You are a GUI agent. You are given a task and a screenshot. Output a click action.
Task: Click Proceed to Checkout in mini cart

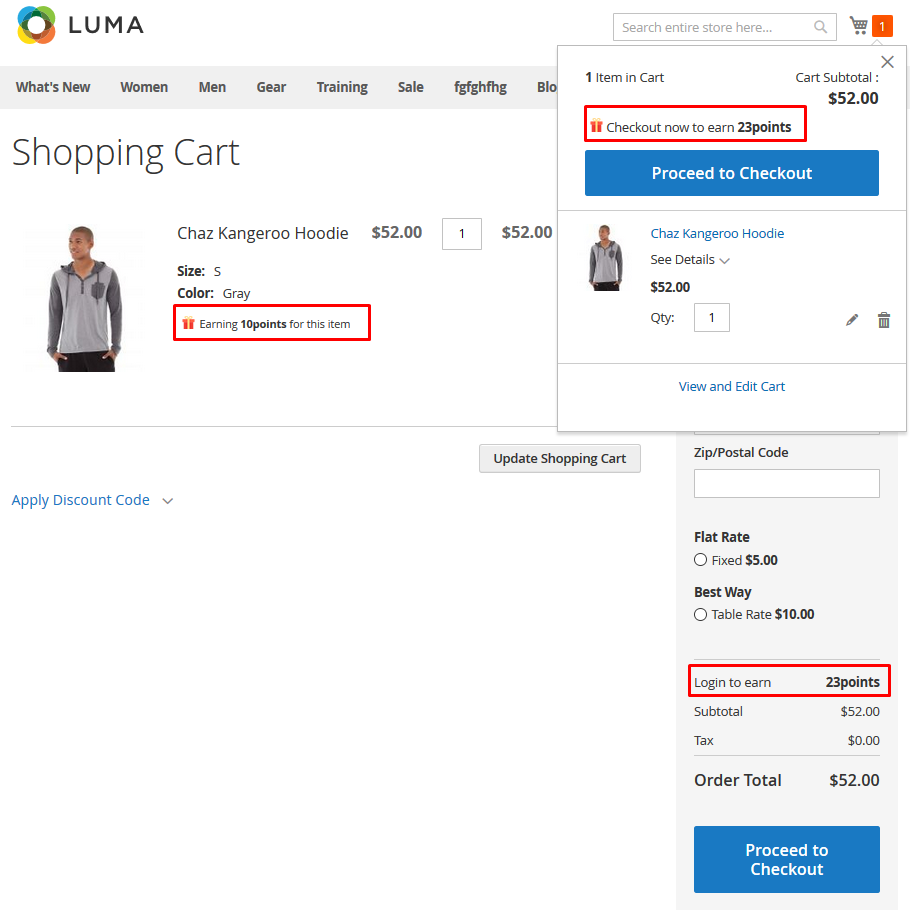pyautogui.click(x=732, y=173)
